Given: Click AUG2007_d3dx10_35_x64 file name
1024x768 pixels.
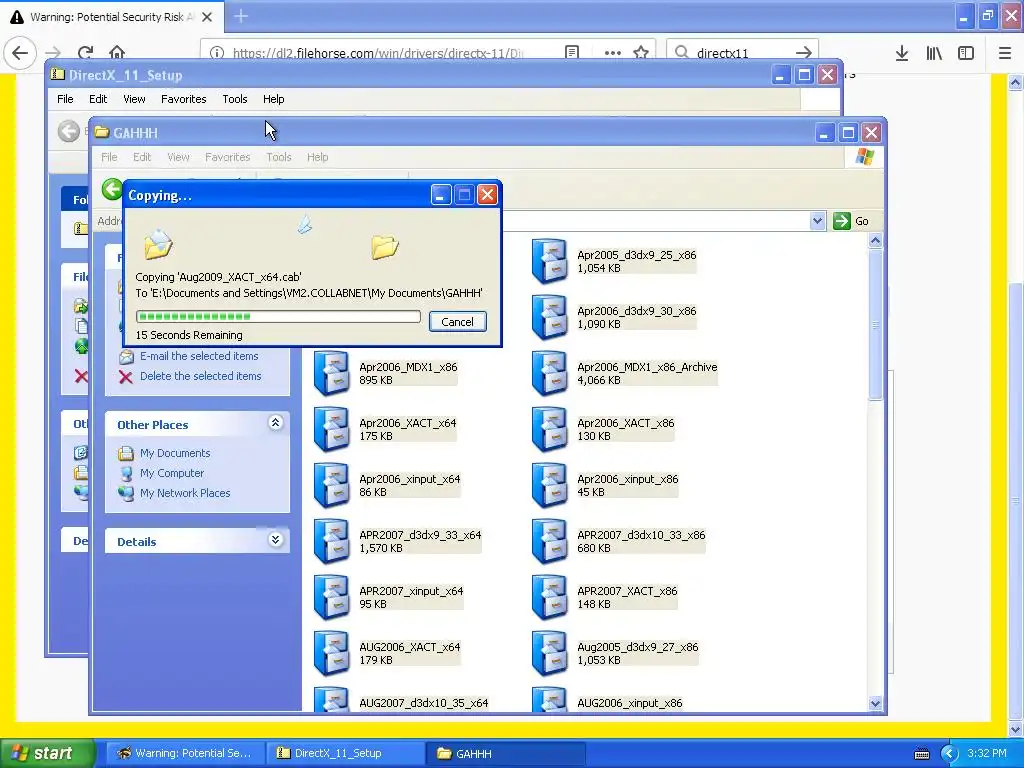Looking at the screenshot, I should click(423, 703).
